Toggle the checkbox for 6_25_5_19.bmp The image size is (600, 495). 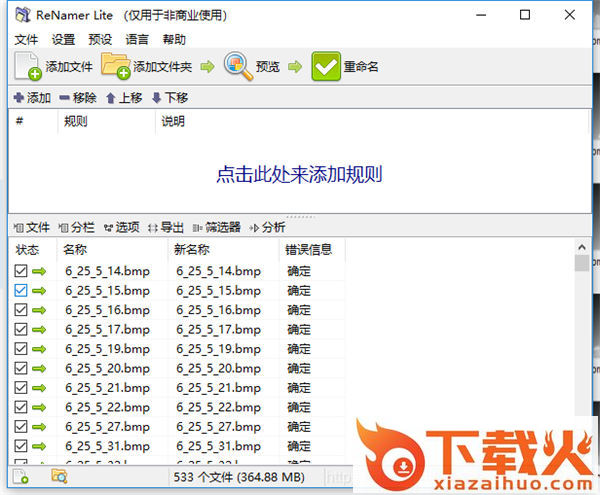coord(21,349)
